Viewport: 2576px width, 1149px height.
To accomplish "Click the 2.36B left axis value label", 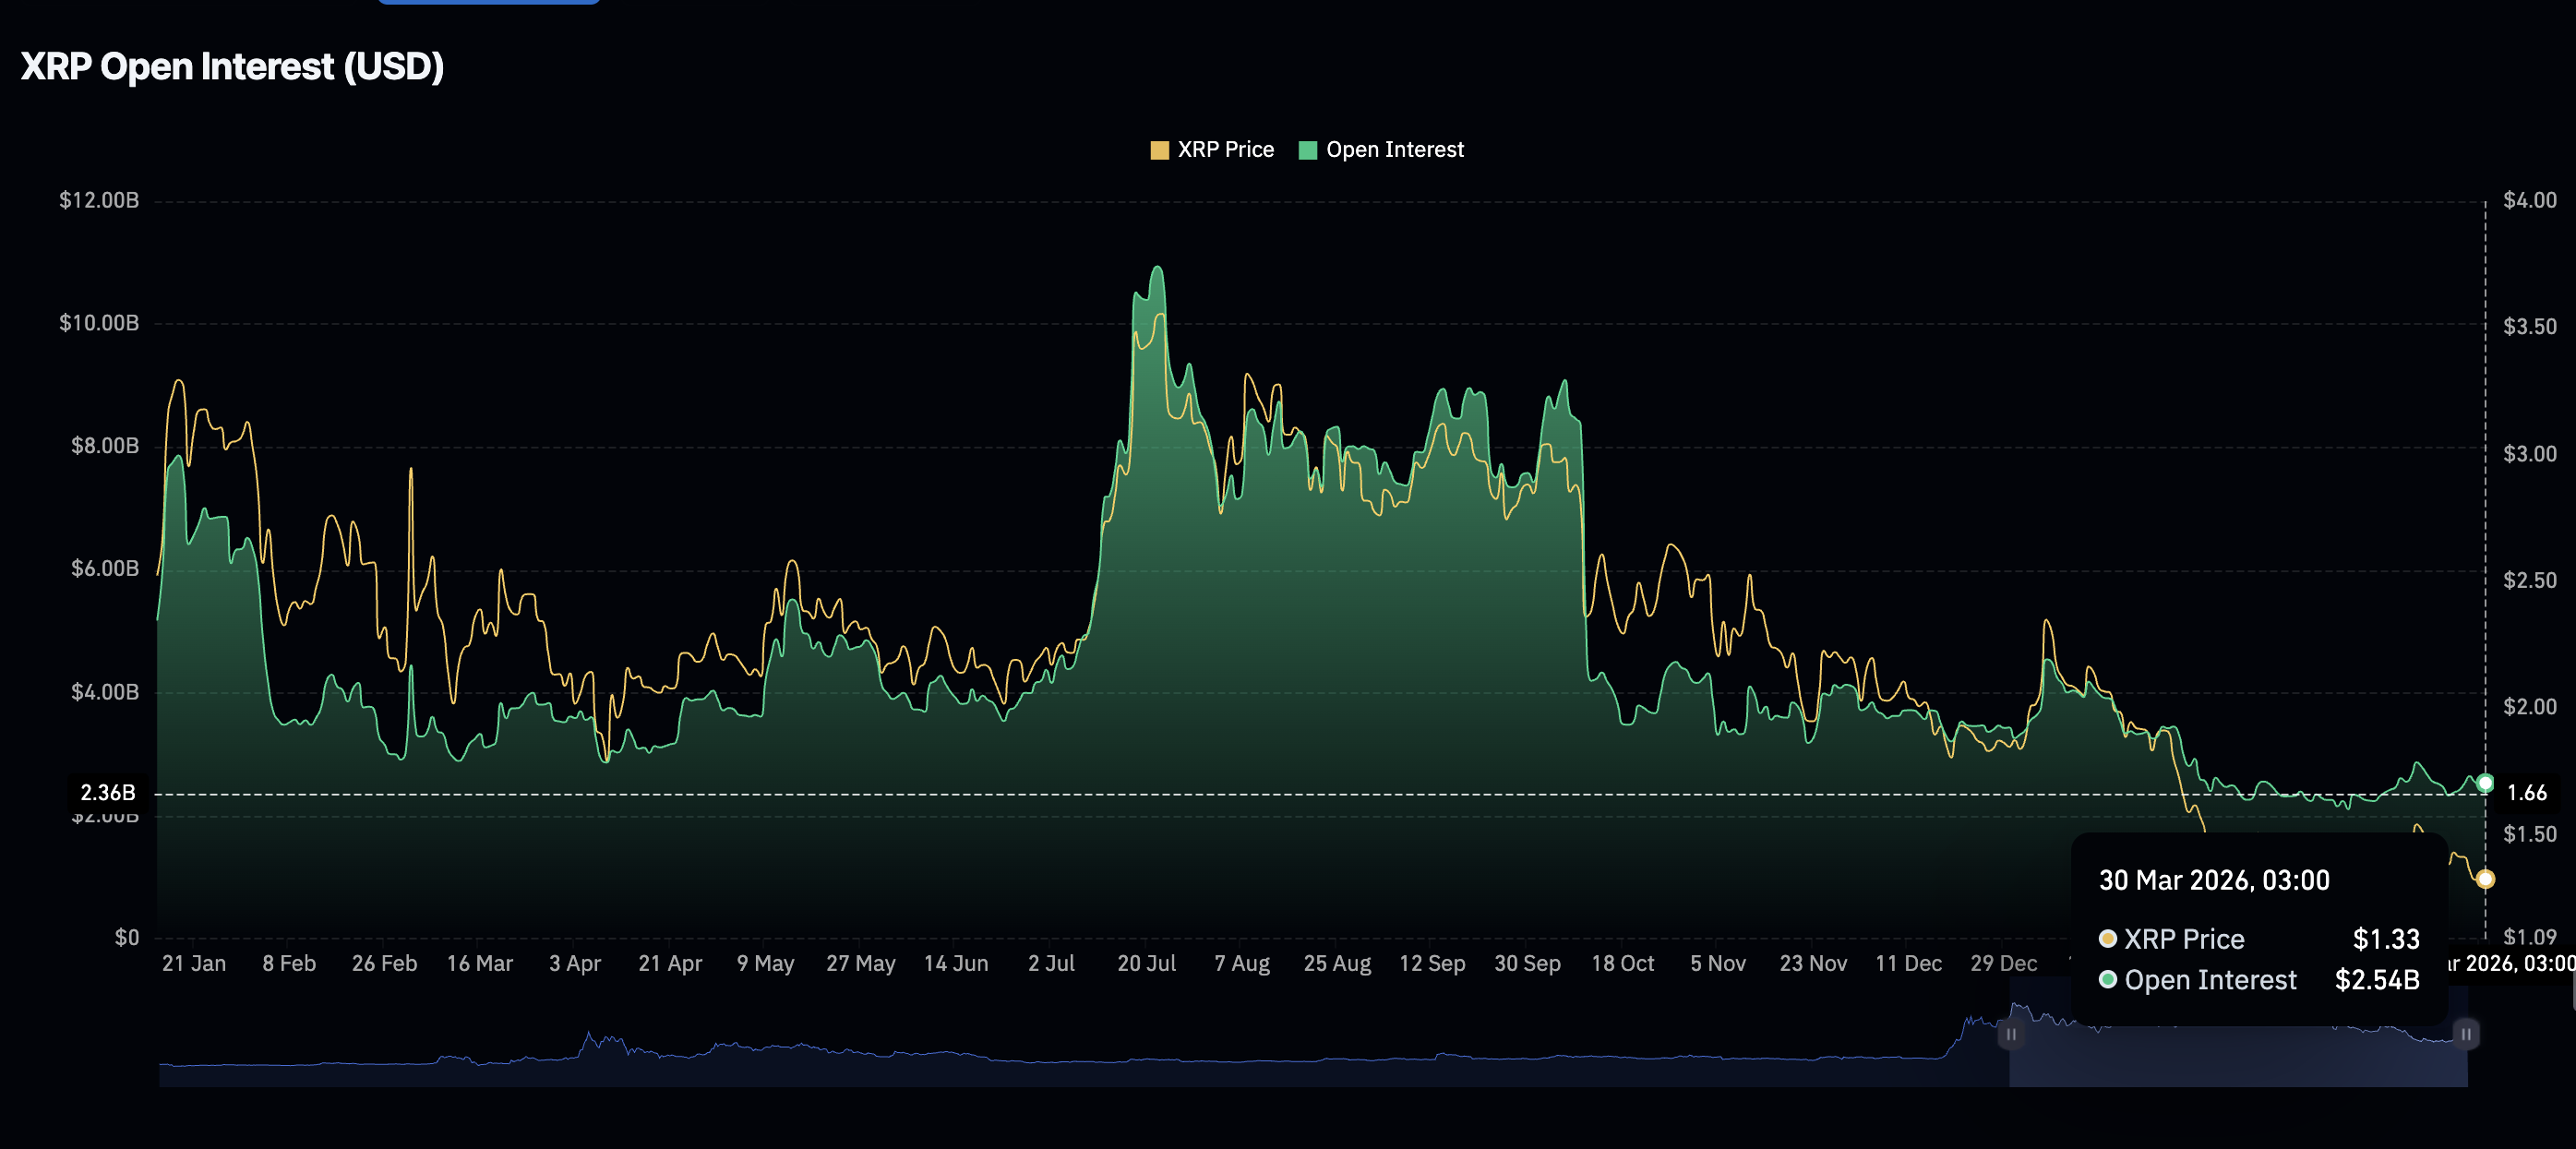I will 107,793.
